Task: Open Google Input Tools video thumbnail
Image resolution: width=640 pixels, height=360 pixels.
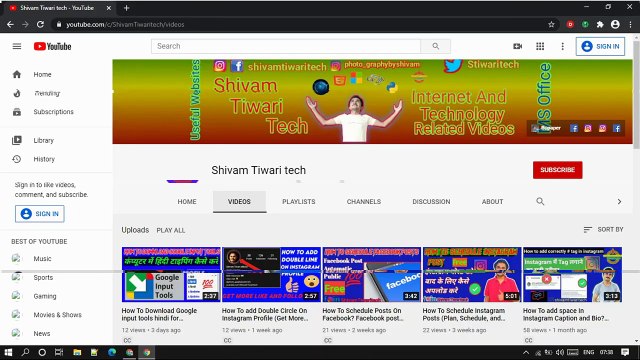Action: pos(171,274)
